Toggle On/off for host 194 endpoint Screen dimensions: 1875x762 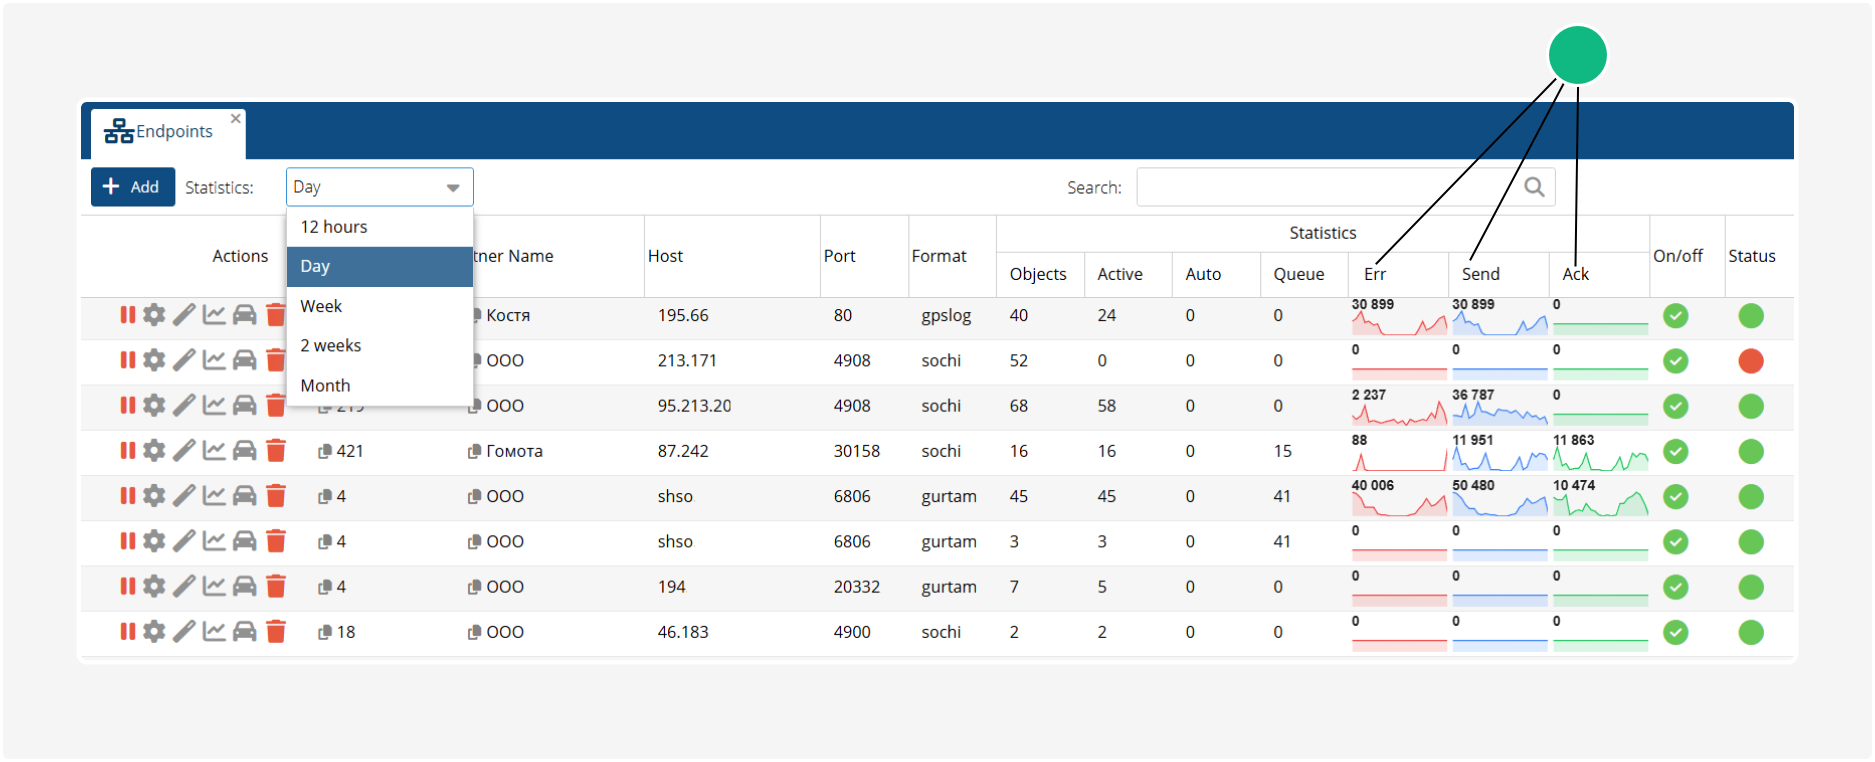click(1676, 587)
